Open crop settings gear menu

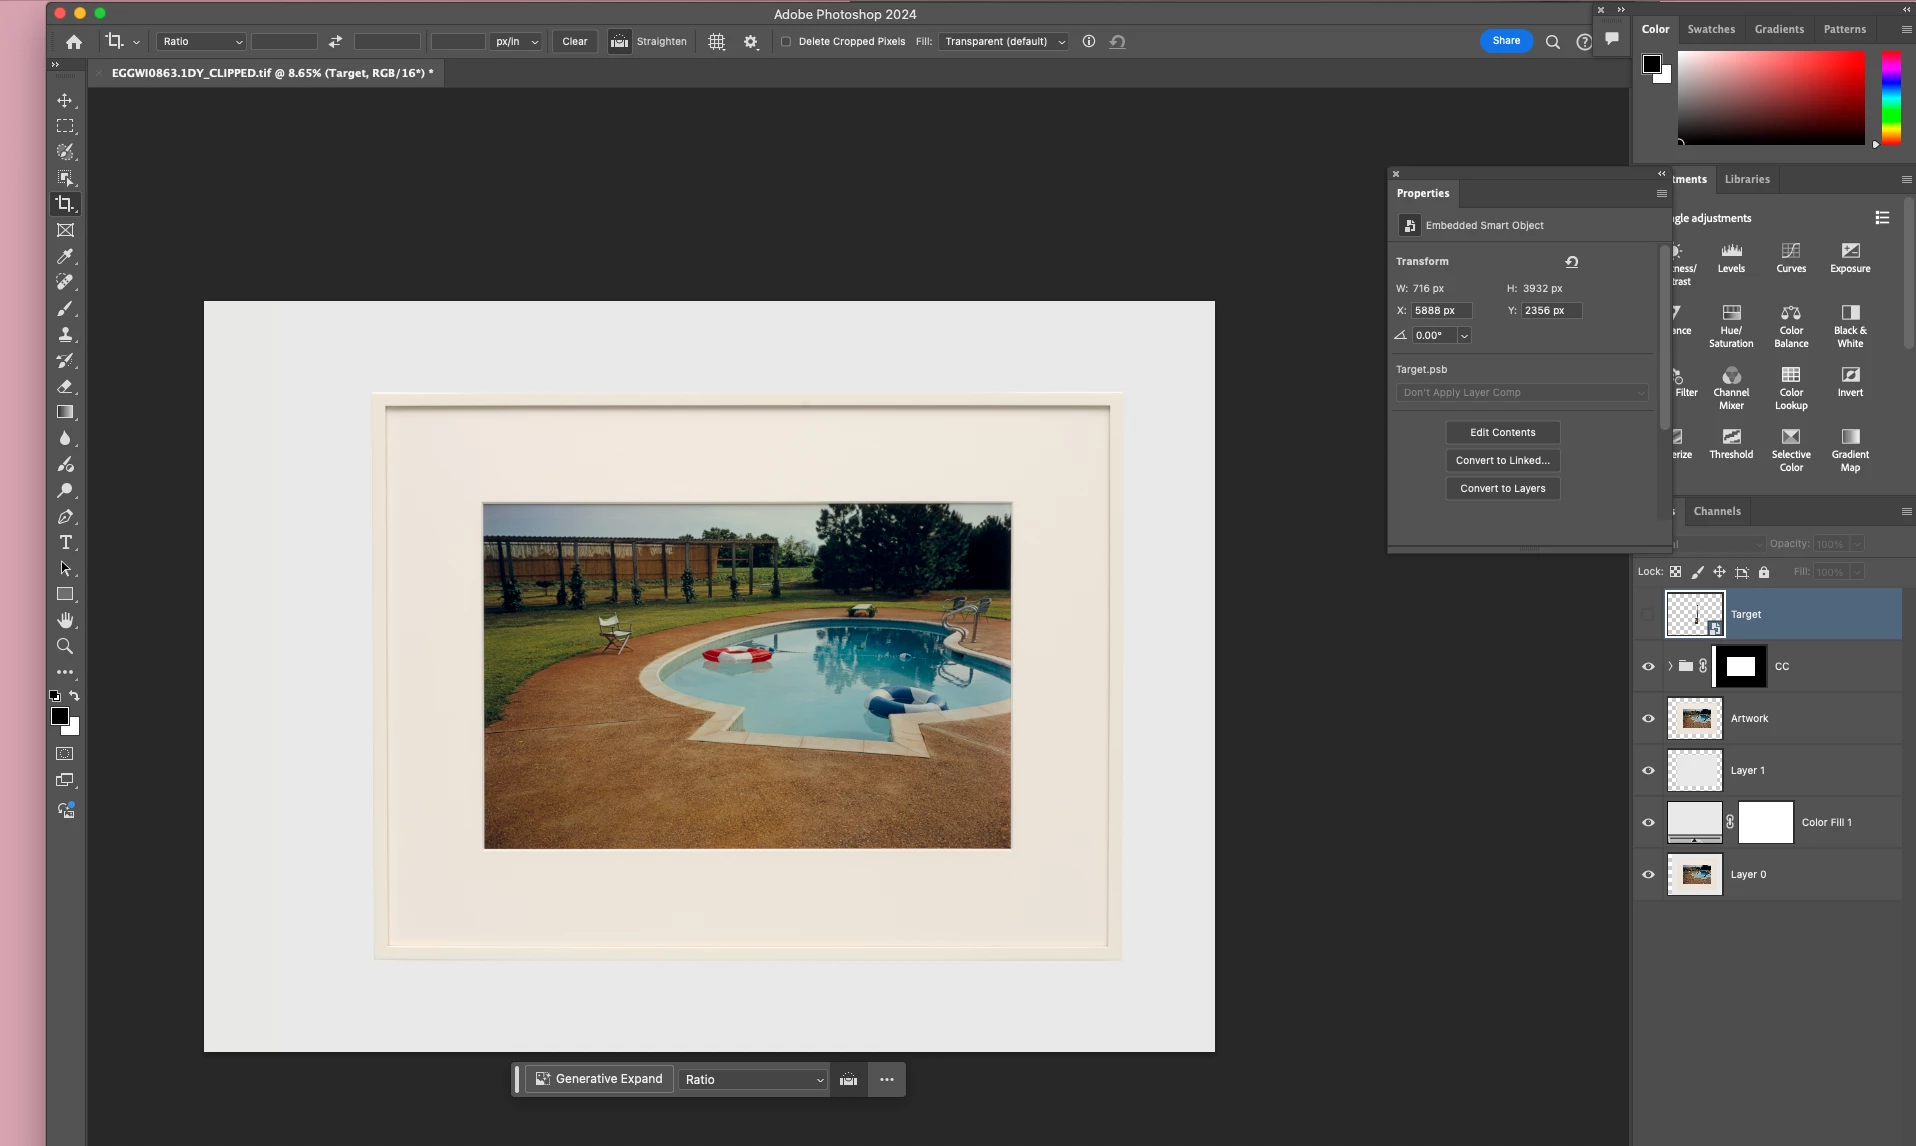tap(751, 42)
